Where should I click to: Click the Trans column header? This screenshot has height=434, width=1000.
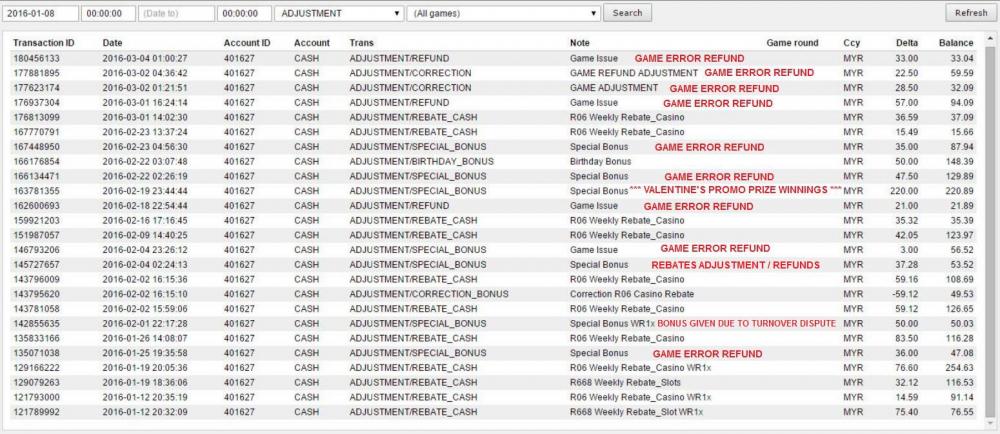pos(362,43)
